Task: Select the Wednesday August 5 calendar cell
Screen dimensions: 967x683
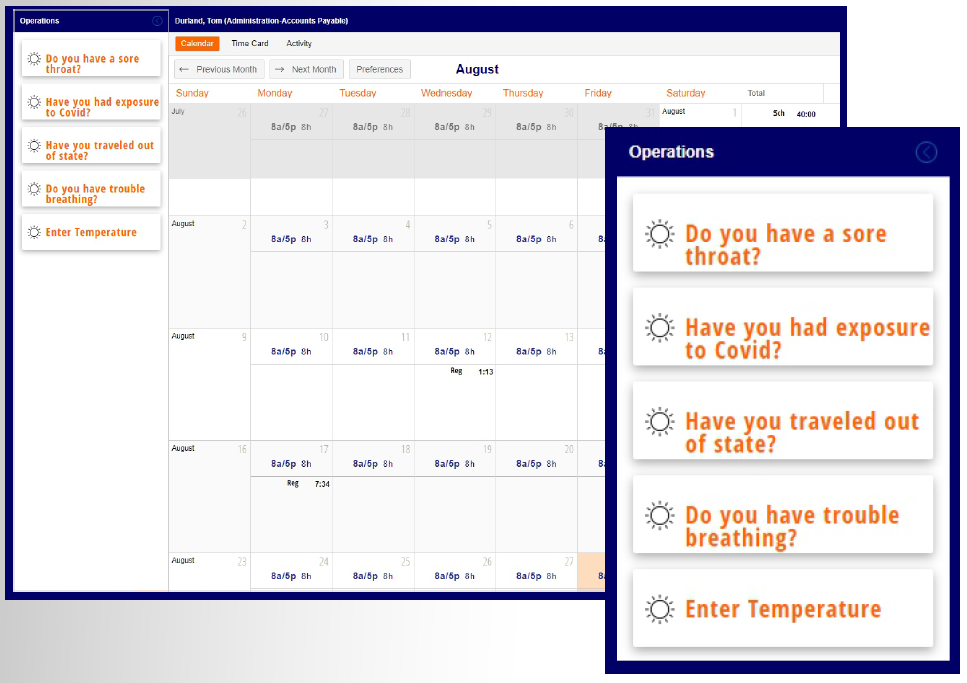Action: click(455, 271)
